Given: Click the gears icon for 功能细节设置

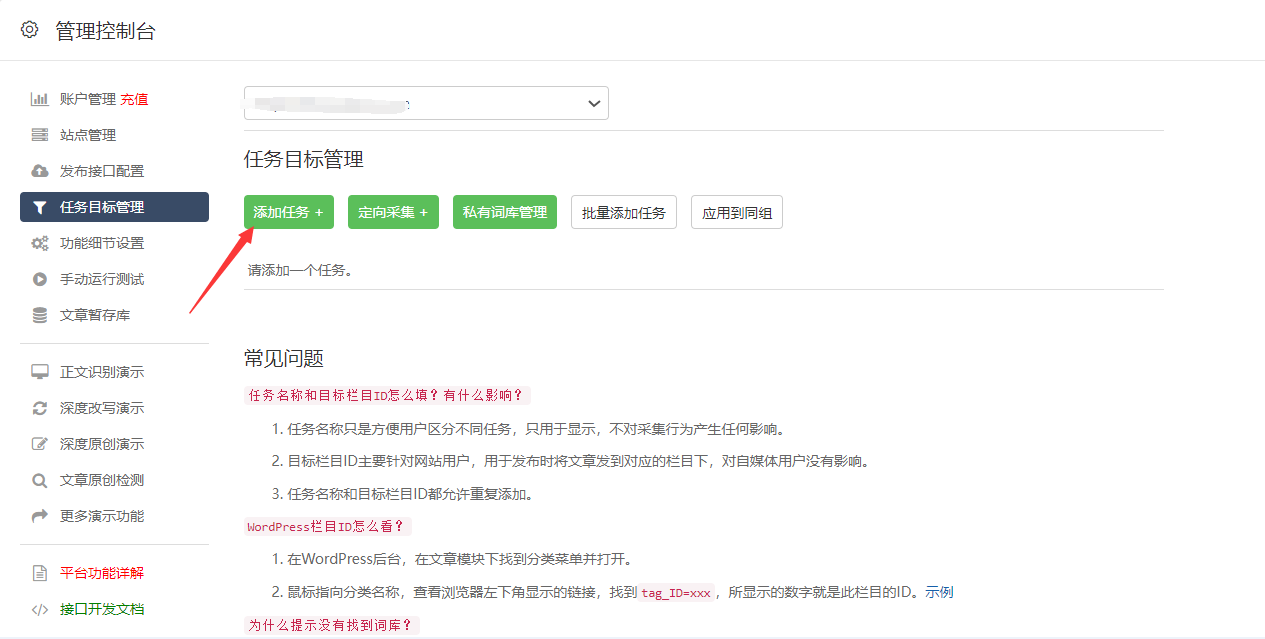Looking at the screenshot, I should pos(40,243).
